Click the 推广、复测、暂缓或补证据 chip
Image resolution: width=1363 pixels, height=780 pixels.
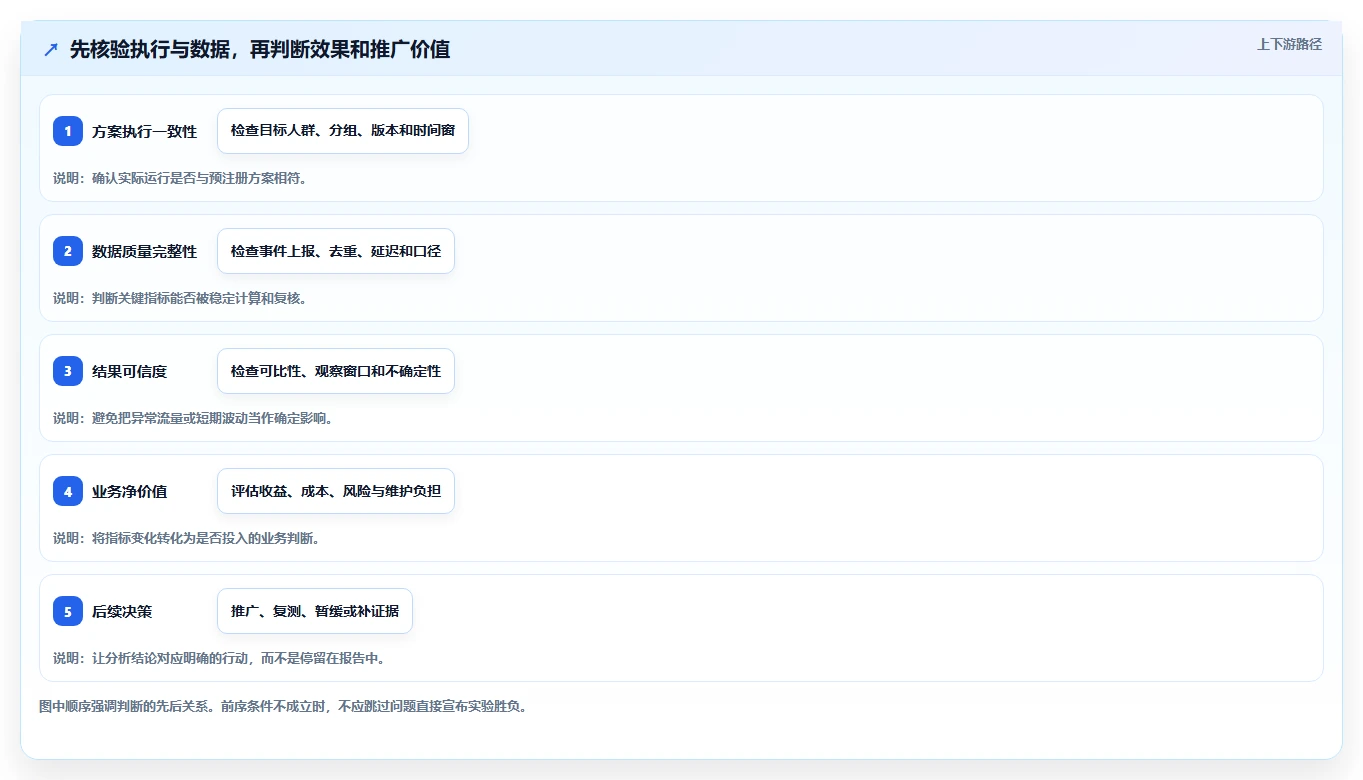[315, 611]
